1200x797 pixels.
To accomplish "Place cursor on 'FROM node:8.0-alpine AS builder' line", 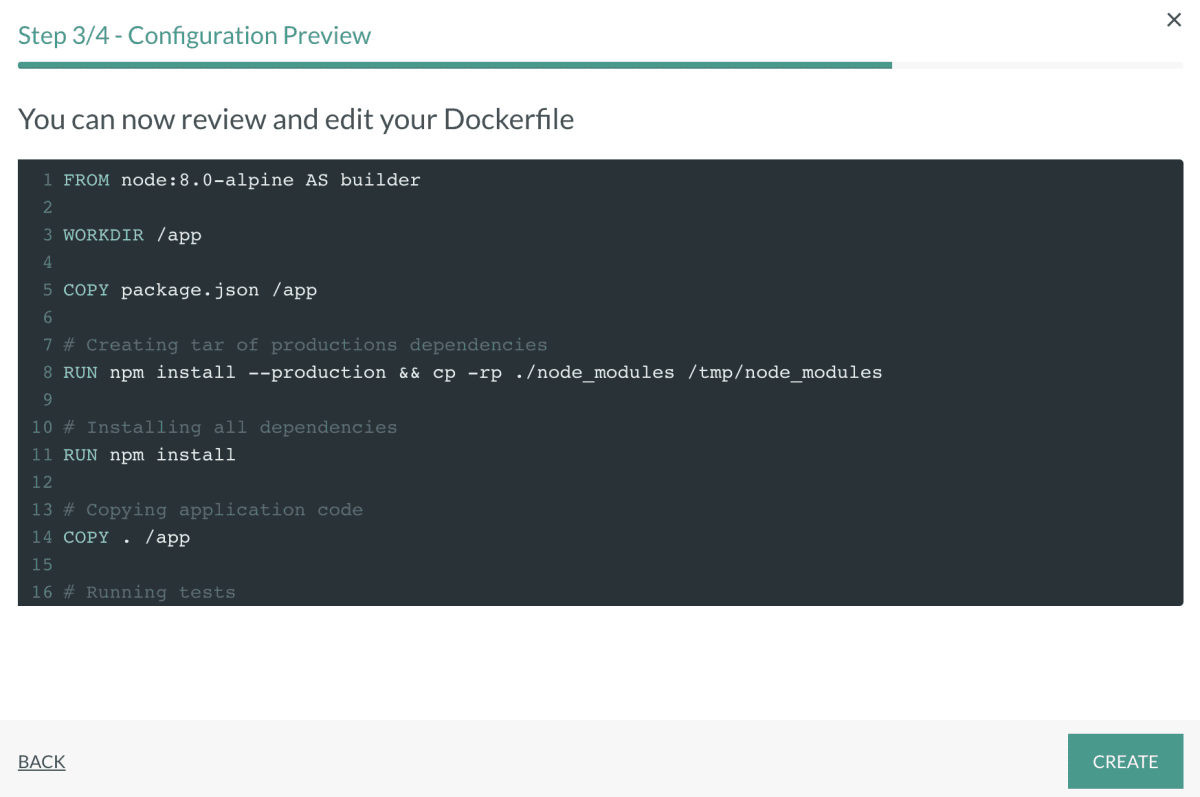I will pos(241,180).
